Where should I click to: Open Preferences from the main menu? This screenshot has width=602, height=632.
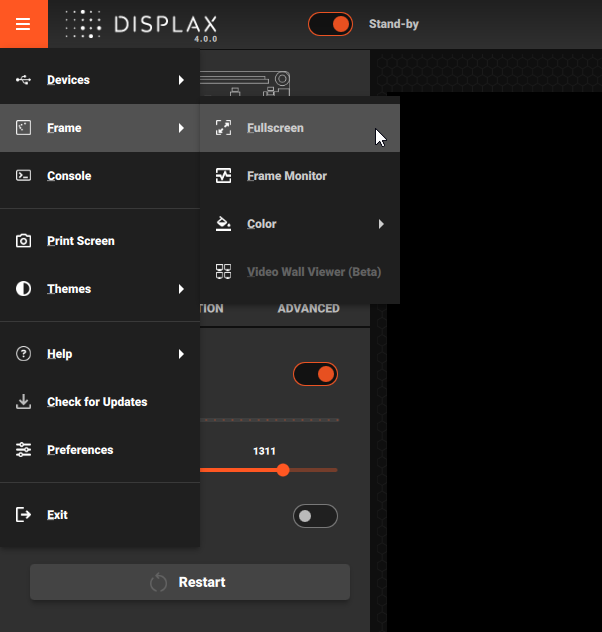pos(80,450)
